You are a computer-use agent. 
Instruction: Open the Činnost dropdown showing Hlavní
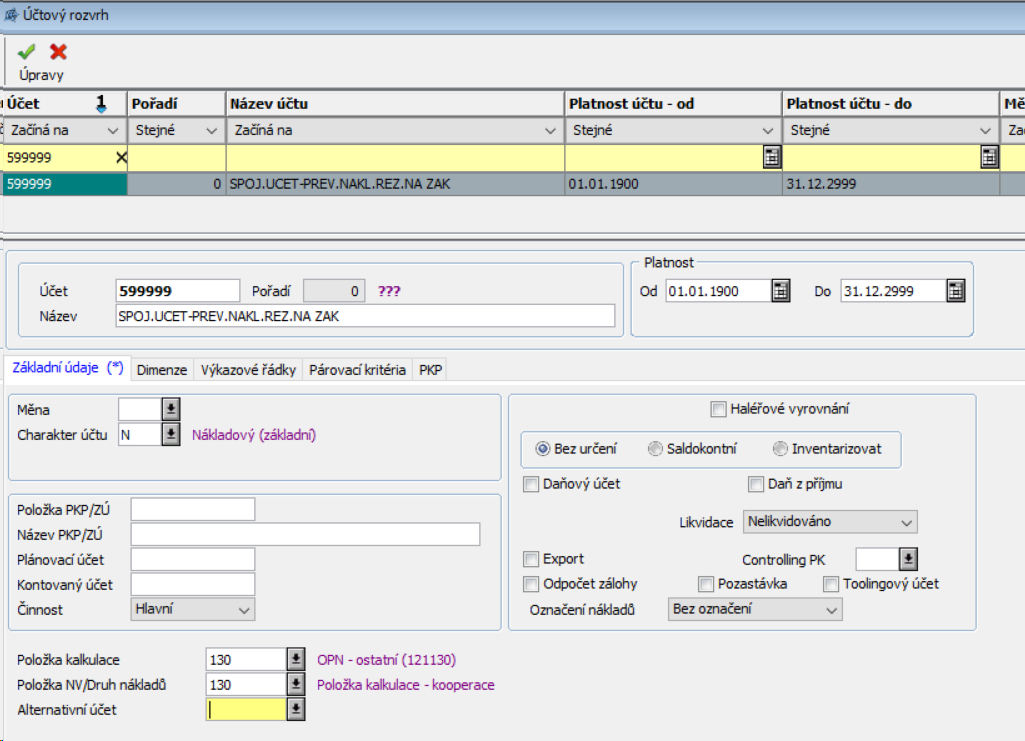[193, 609]
